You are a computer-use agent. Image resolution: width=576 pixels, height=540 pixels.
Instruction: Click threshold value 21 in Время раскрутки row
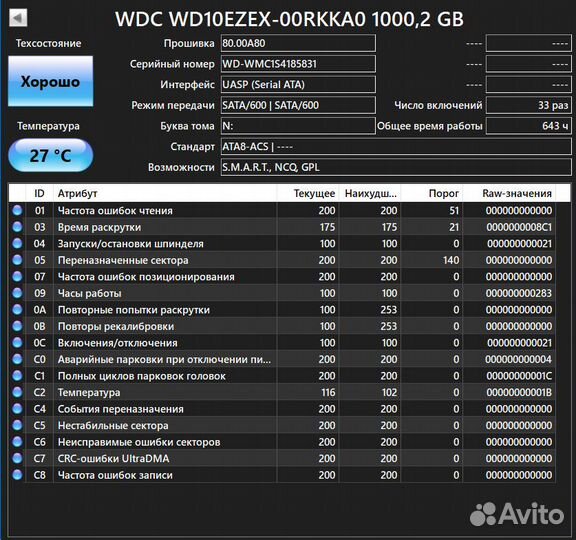coord(454,227)
